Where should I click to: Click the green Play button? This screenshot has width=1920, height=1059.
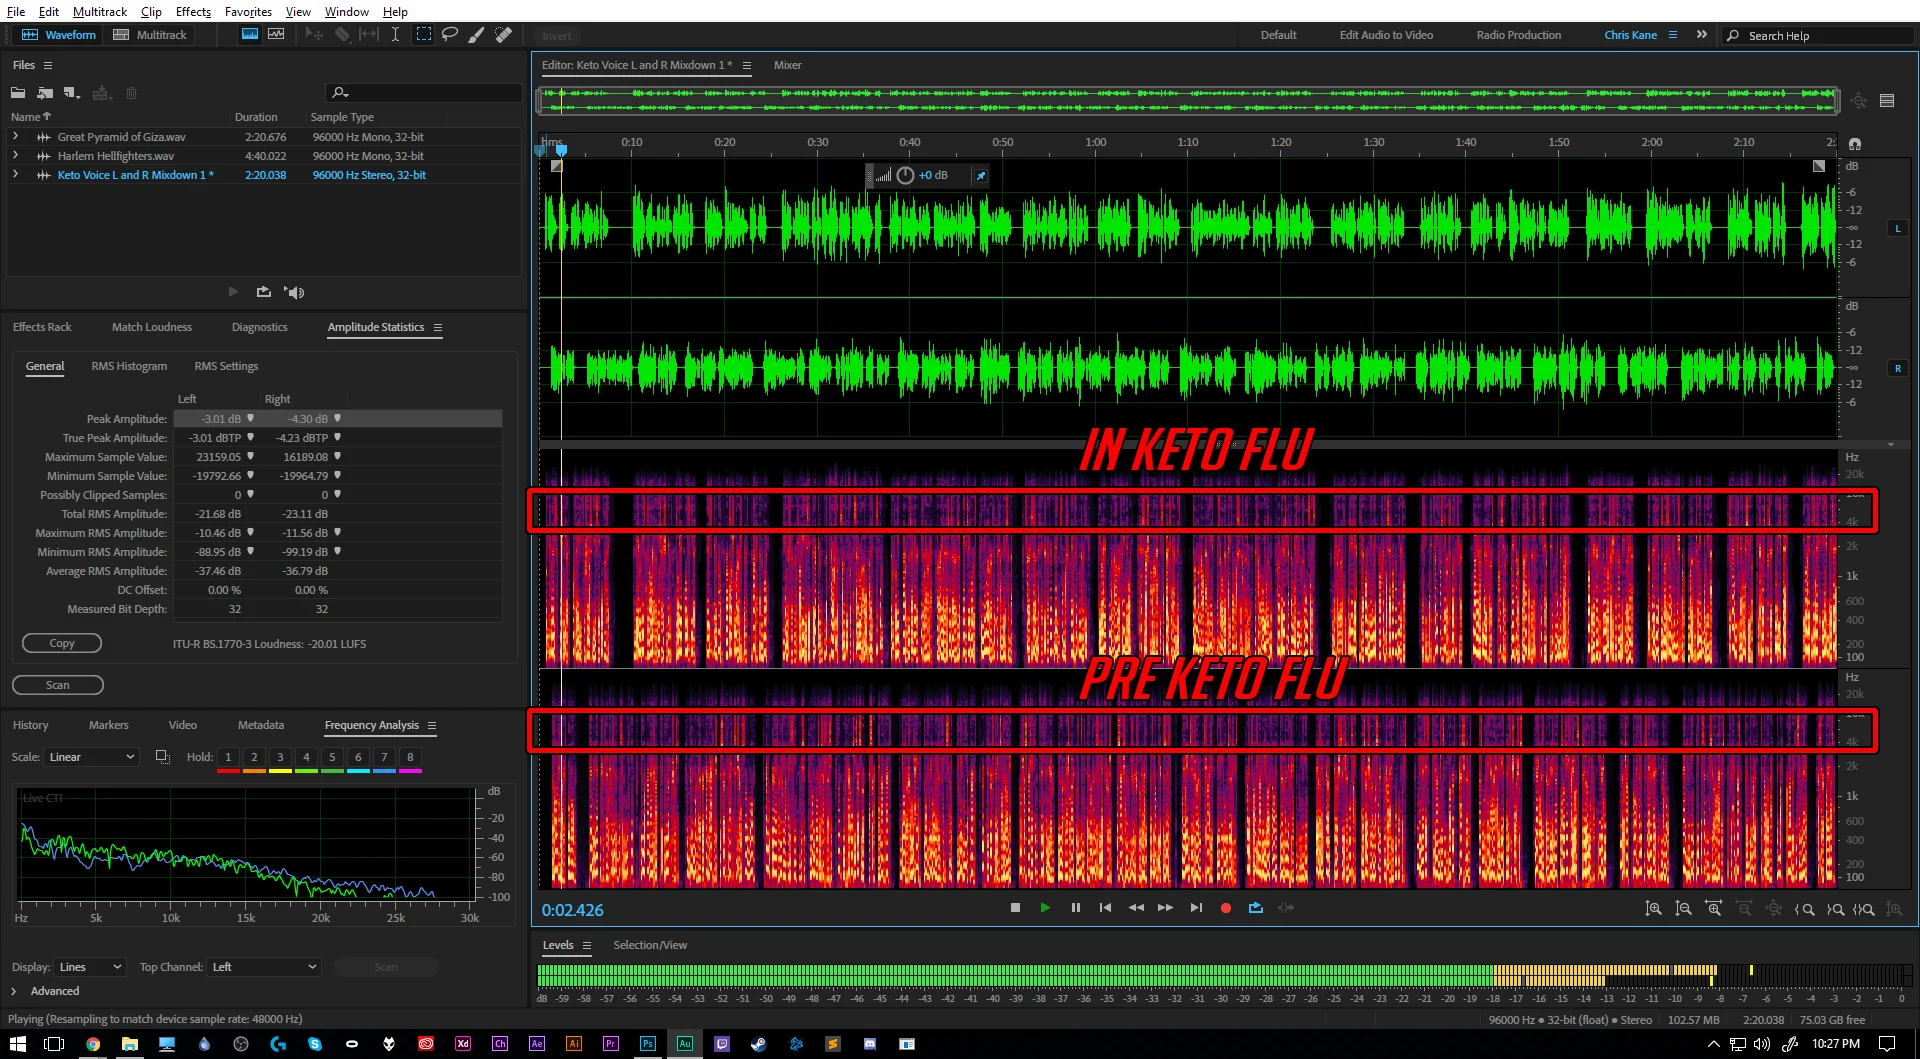click(x=1045, y=908)
